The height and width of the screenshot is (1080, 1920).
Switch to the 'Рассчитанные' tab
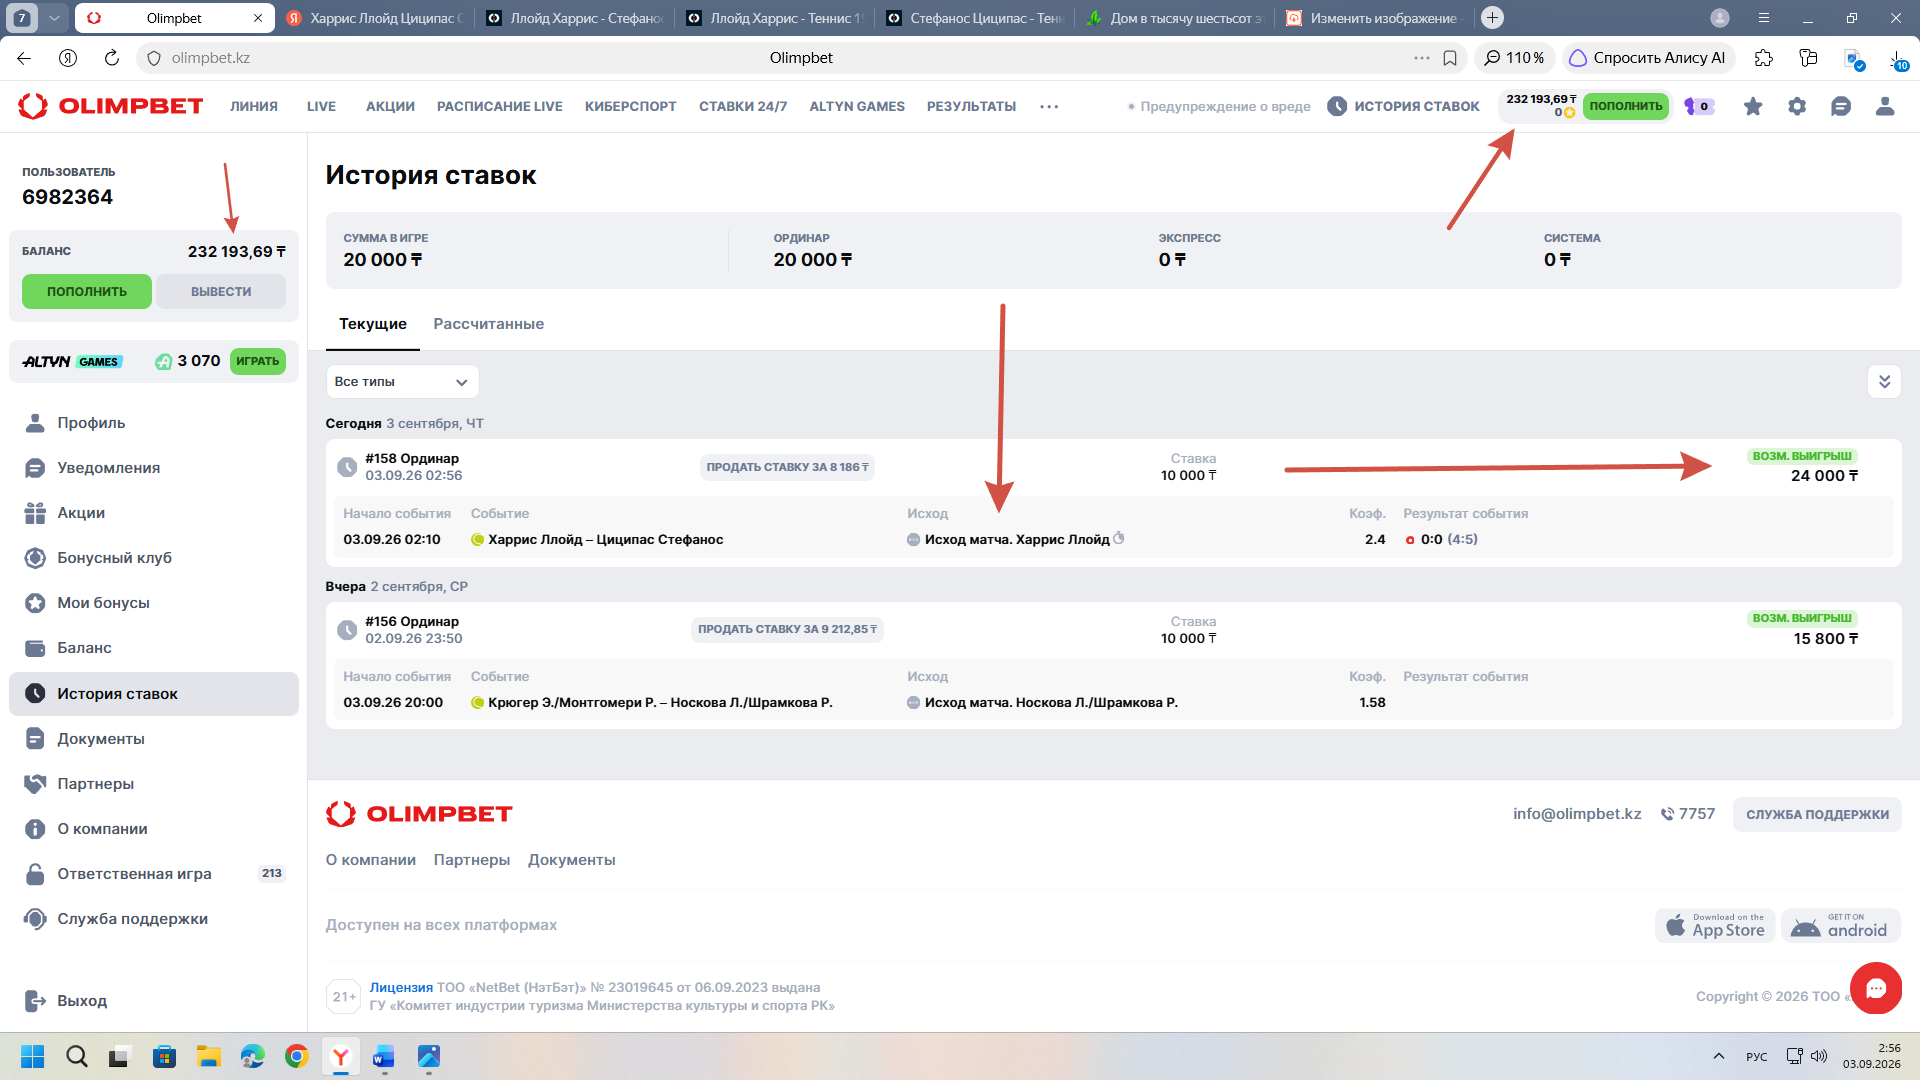489,324
